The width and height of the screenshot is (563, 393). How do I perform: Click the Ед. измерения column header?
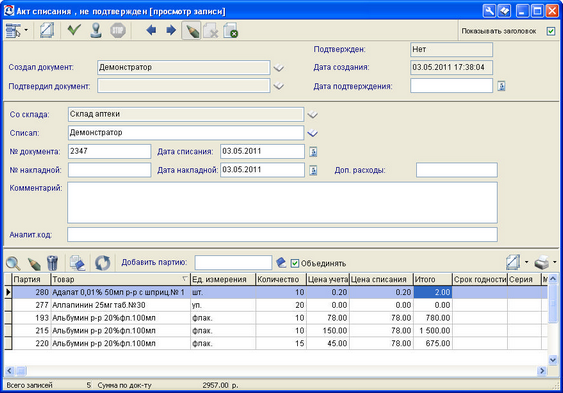click(x=223, y=279)
